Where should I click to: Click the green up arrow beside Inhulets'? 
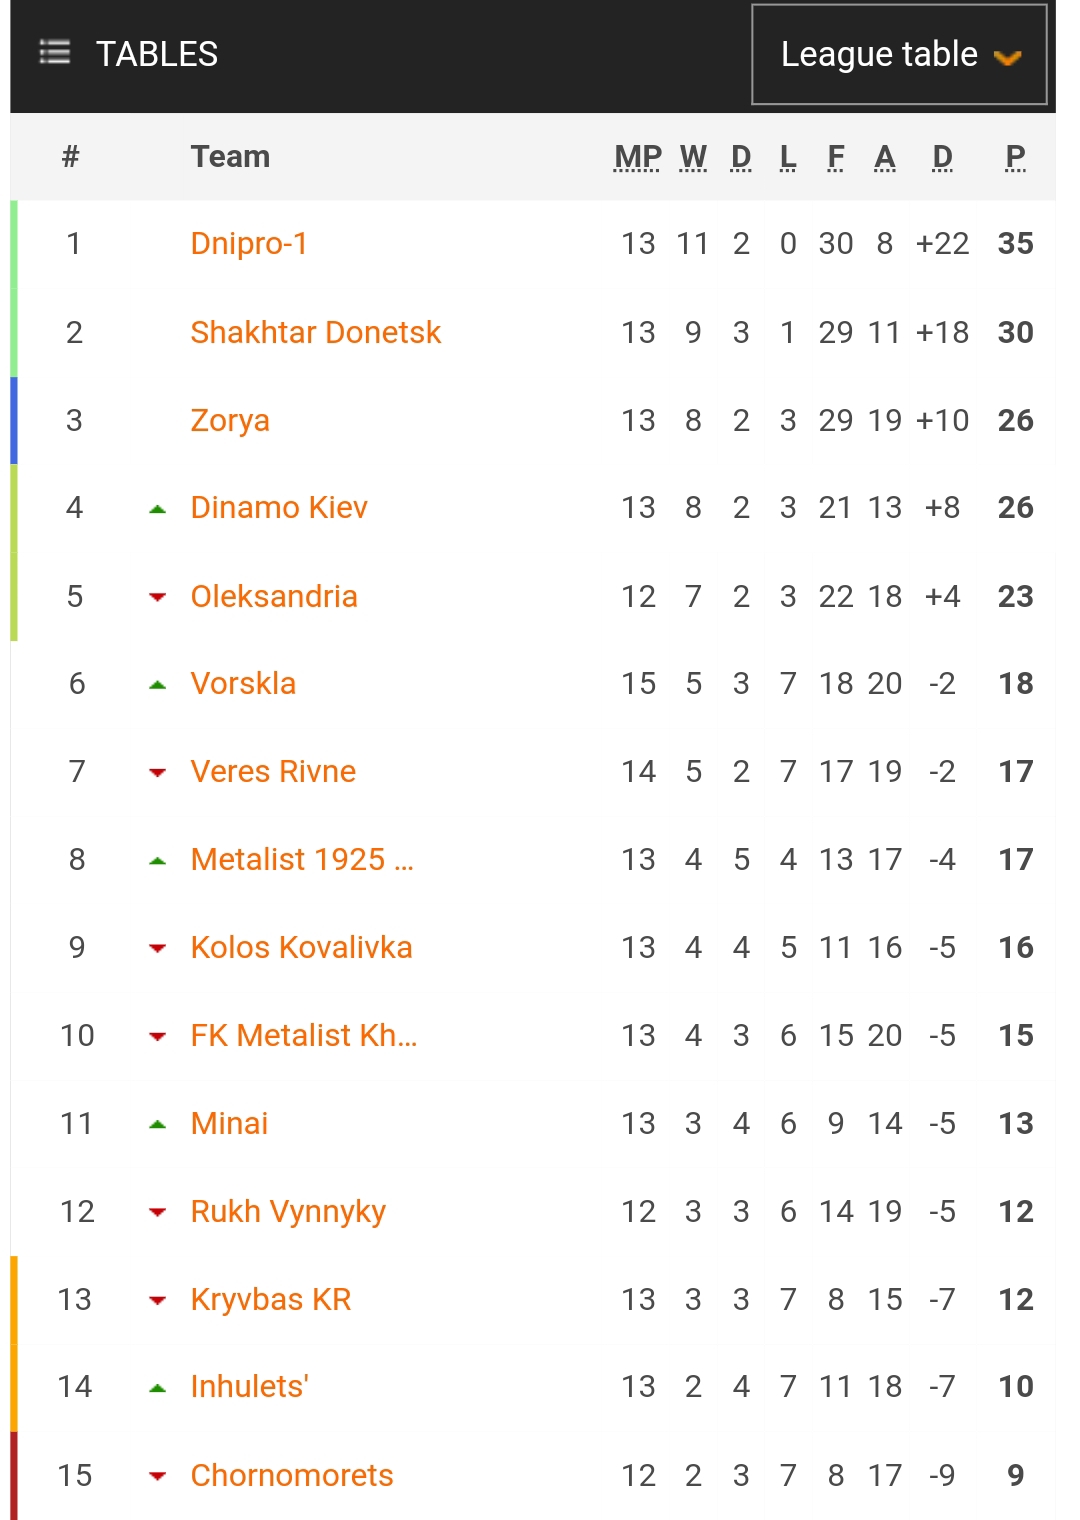point(157,1388)
